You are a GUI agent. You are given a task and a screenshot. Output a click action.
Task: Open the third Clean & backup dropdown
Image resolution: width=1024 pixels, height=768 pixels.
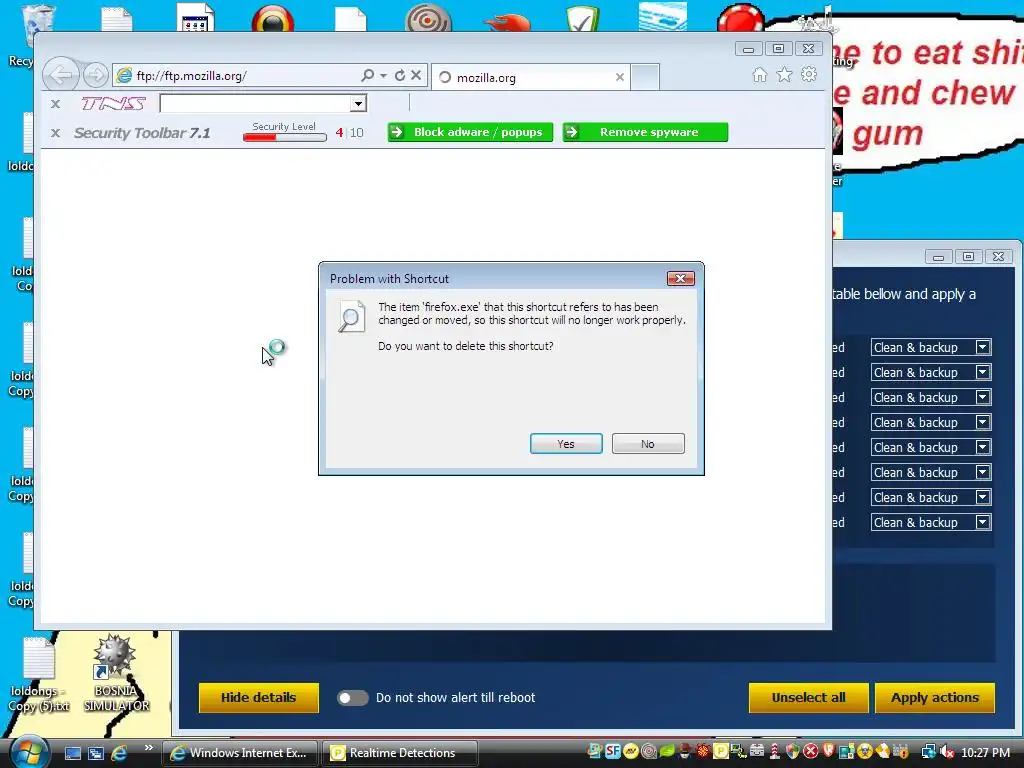(983, 397)
